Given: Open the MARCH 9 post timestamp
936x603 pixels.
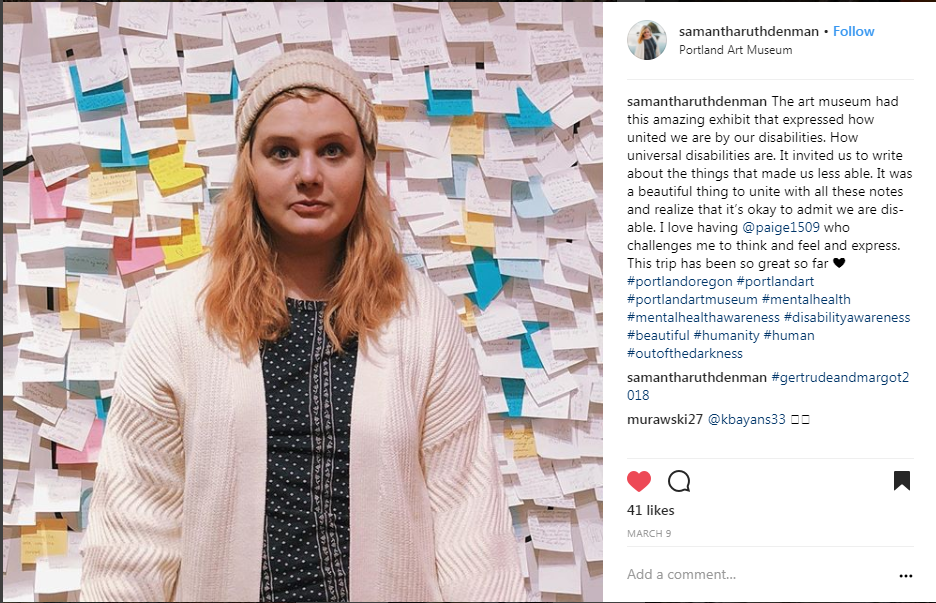Looking at the screenshot, I should point(649,534).
